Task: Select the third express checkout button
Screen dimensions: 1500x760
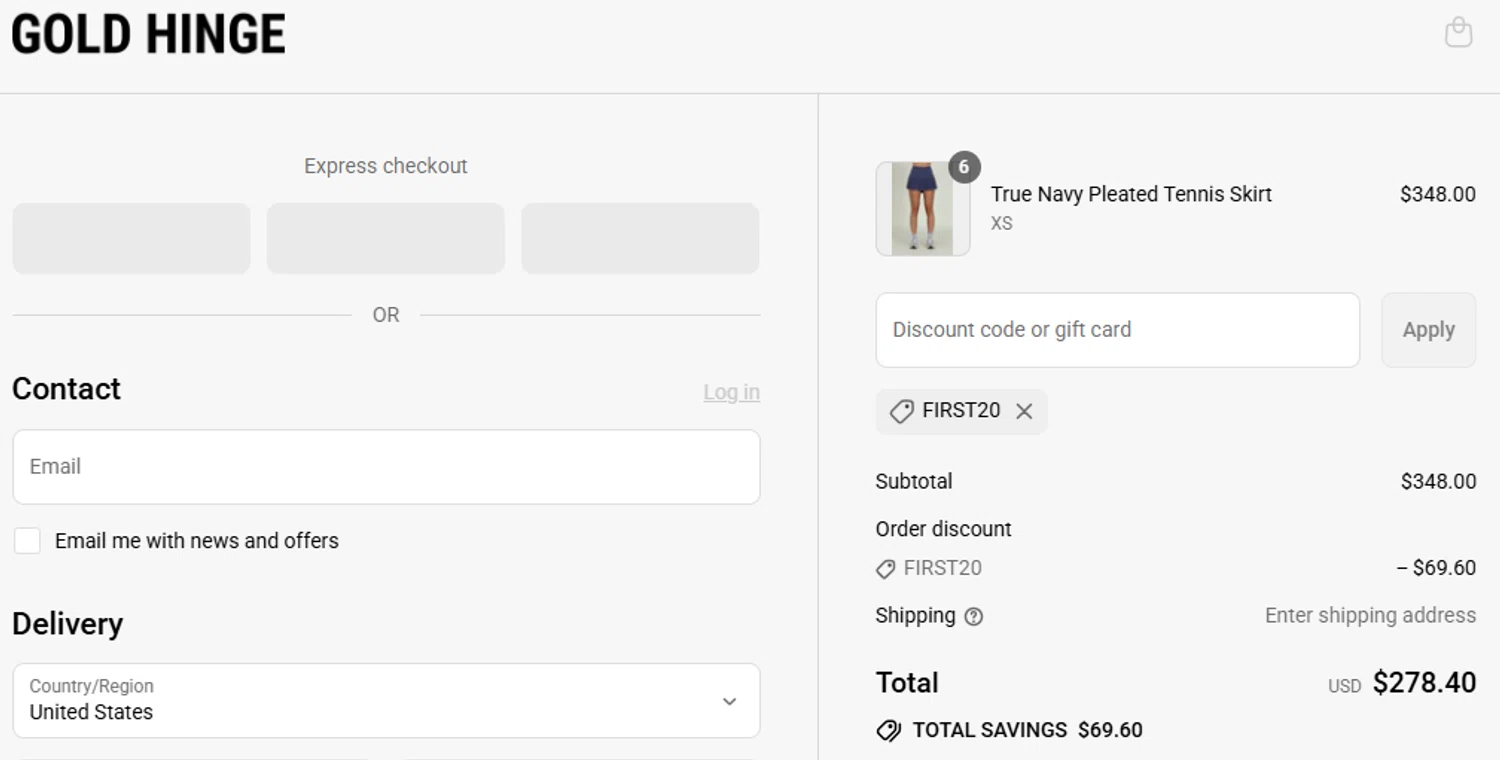Action: click(x=640, y=238)
